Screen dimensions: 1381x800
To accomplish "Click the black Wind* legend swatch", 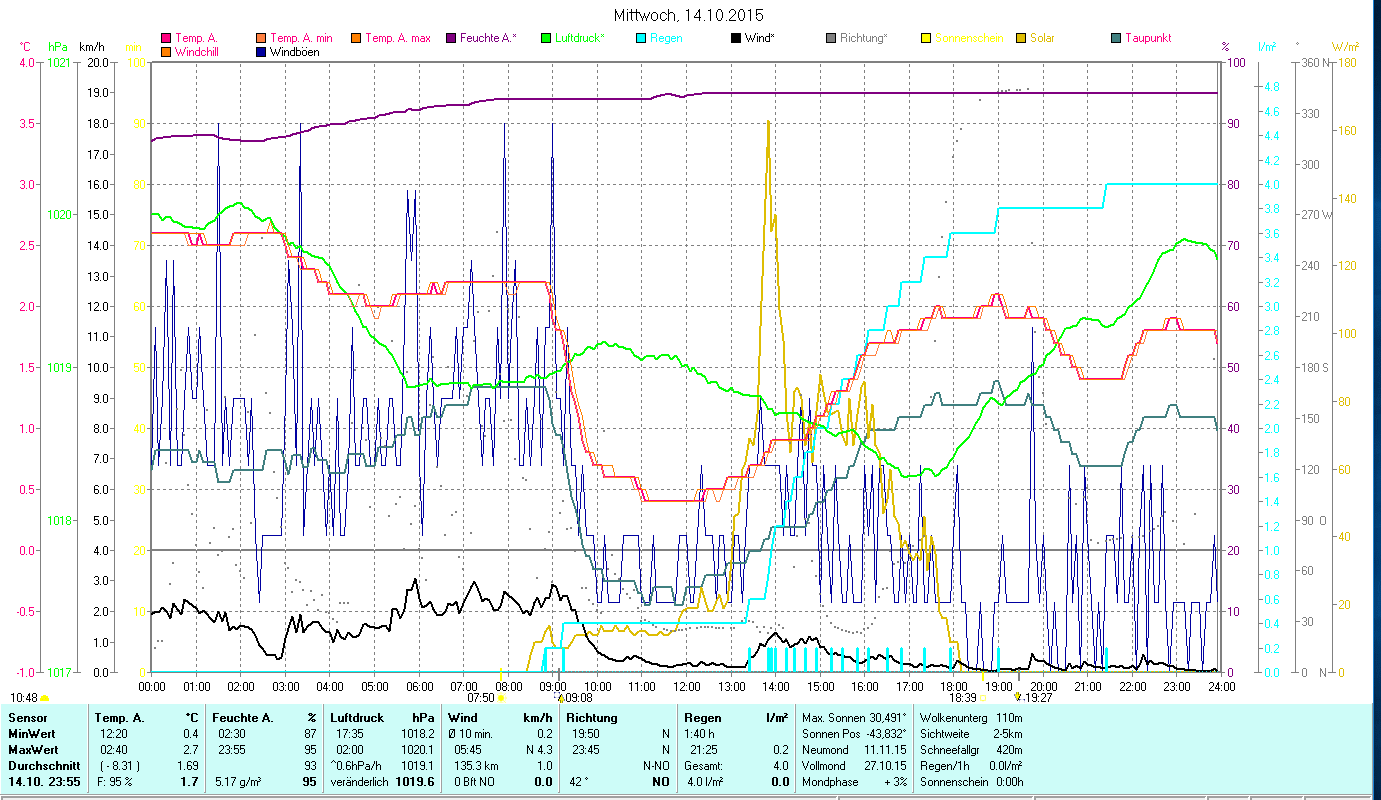I will point(736,38).
